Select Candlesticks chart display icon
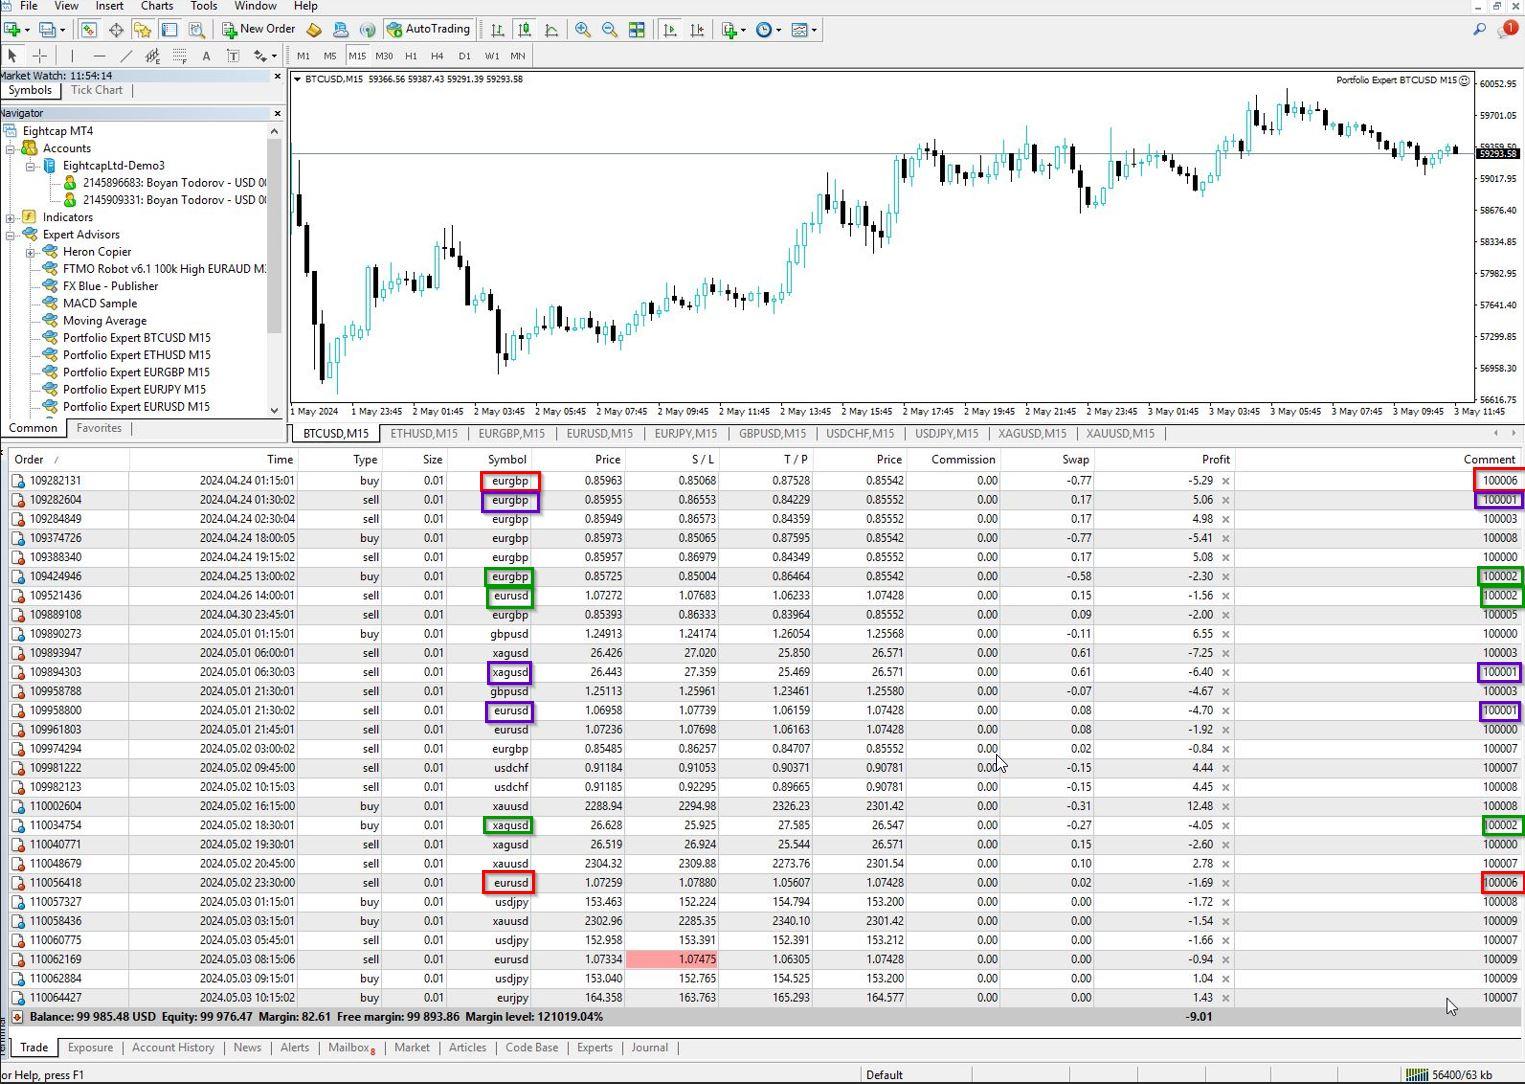Image resolution: width=1525 pixels, height=1084 pixels. tap(524, 30)
